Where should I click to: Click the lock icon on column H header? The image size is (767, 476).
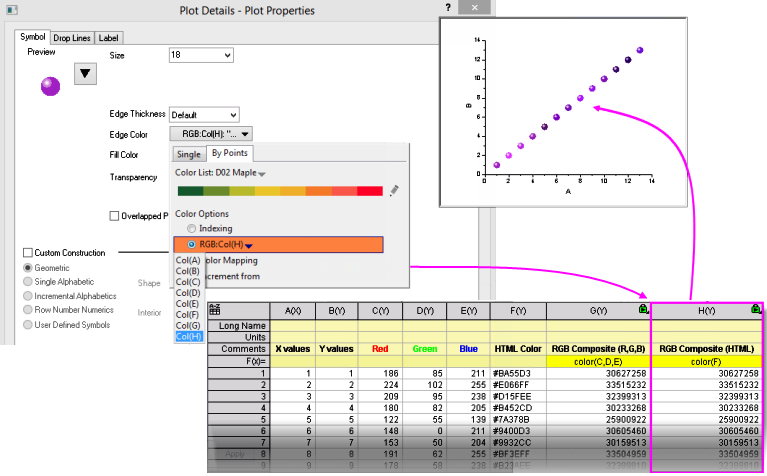pos(756,311)
